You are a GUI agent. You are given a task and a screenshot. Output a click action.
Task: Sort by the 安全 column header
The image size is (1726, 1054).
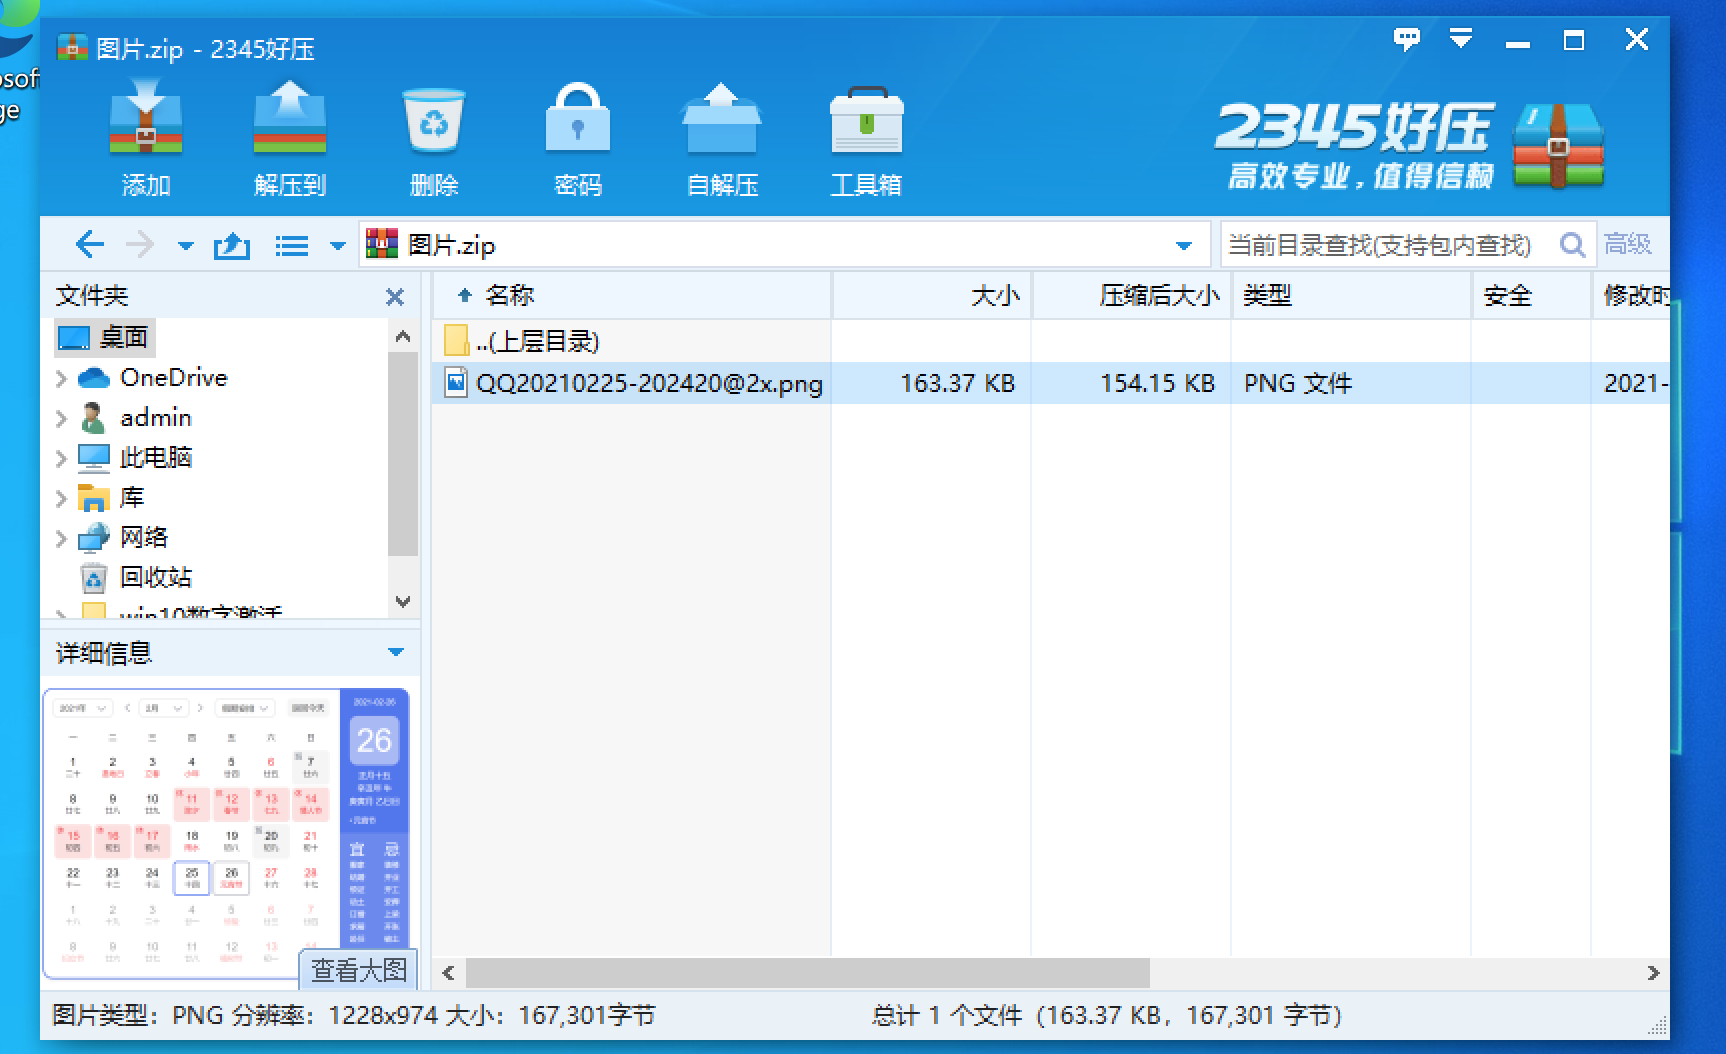click(1531, 295)
